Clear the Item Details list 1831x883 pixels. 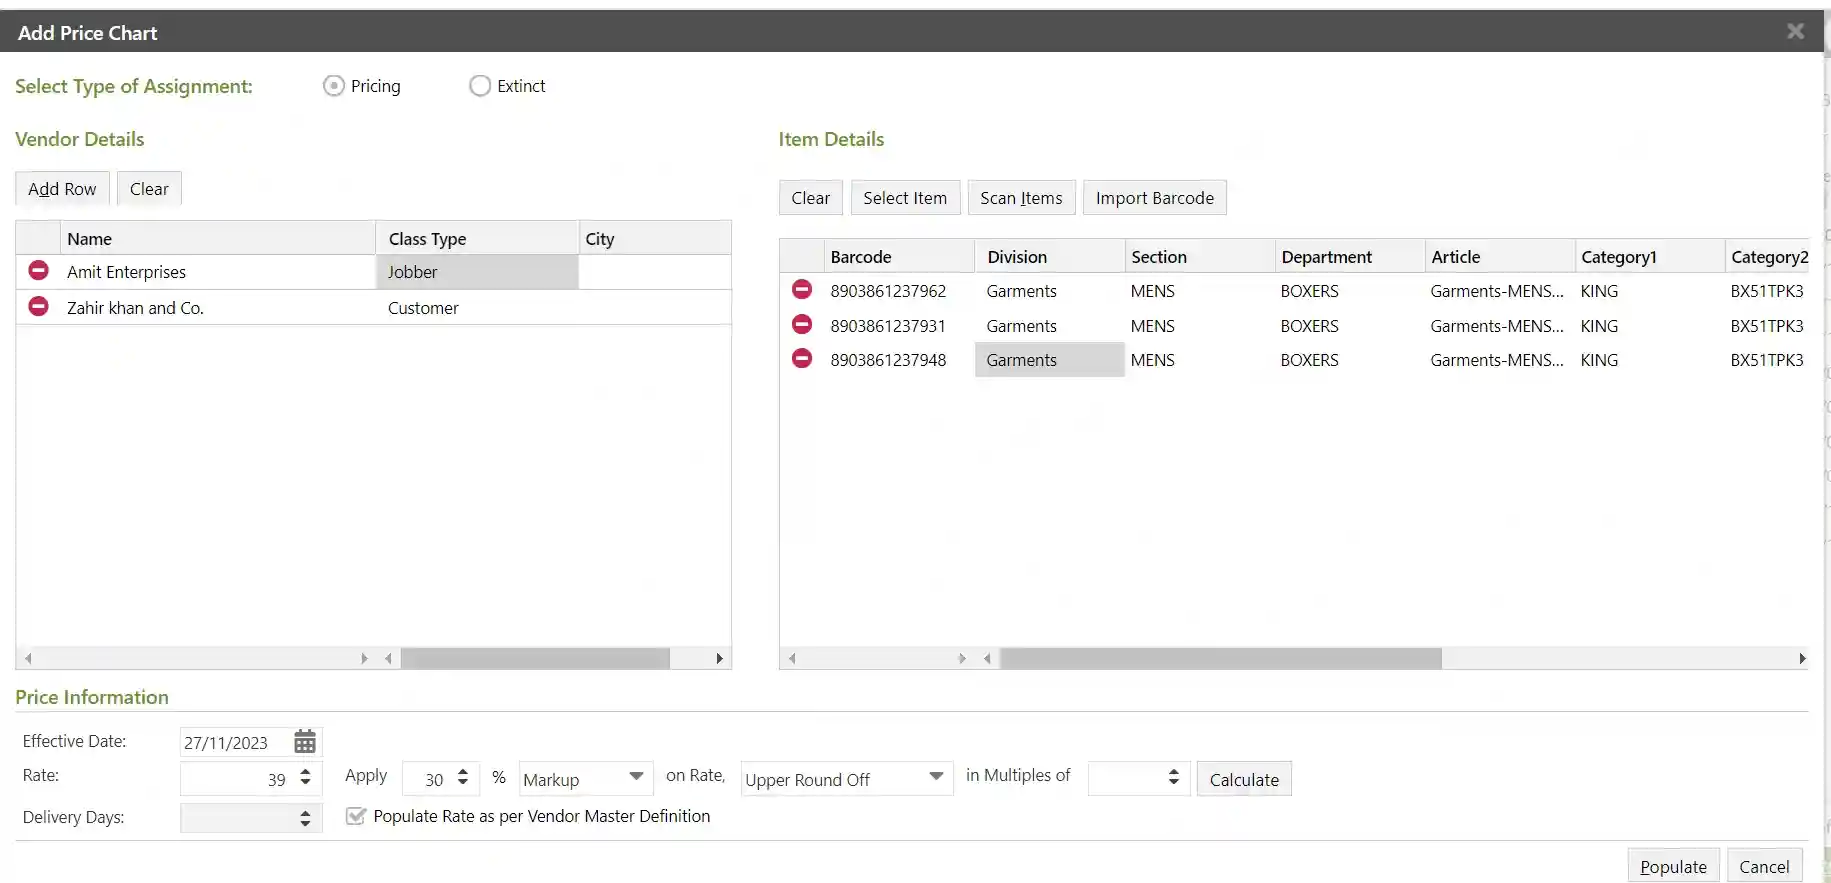pos(811,198)
